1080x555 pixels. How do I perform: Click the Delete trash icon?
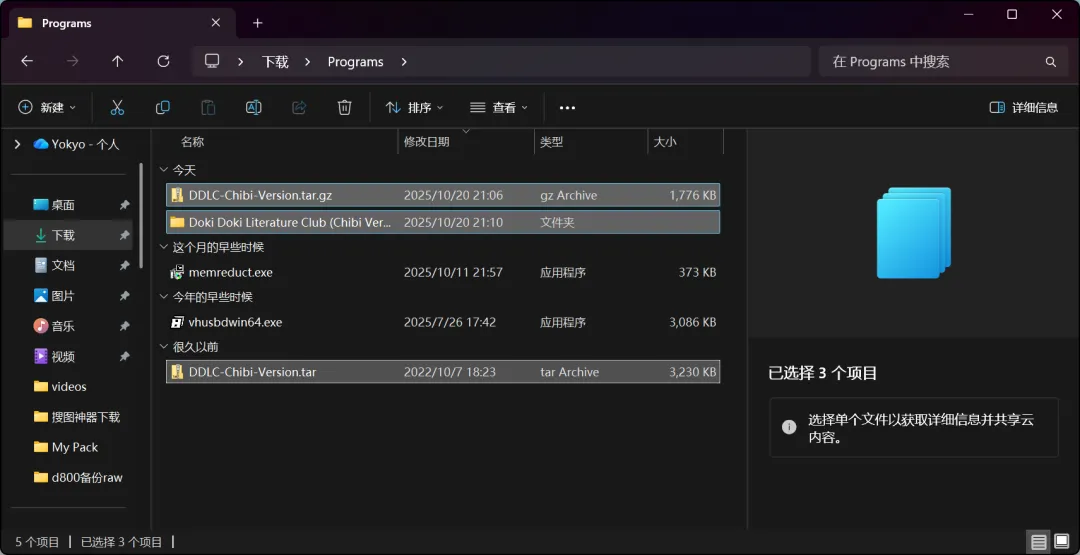point(344,107)
